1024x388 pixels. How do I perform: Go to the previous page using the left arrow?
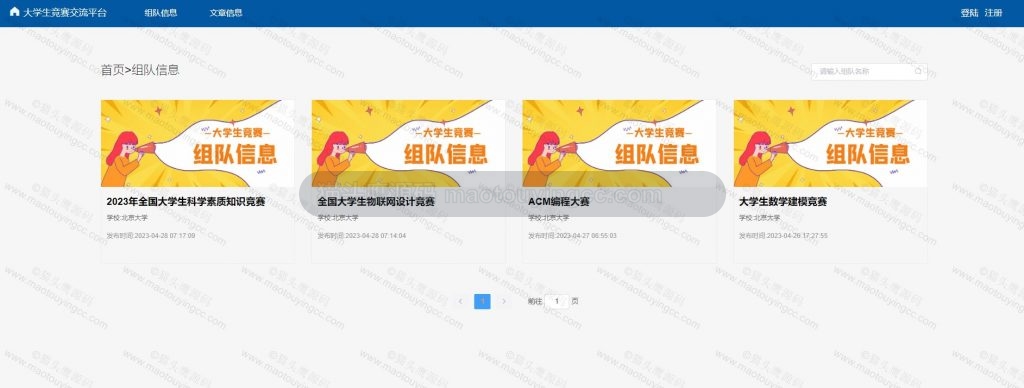pos(460,301)
